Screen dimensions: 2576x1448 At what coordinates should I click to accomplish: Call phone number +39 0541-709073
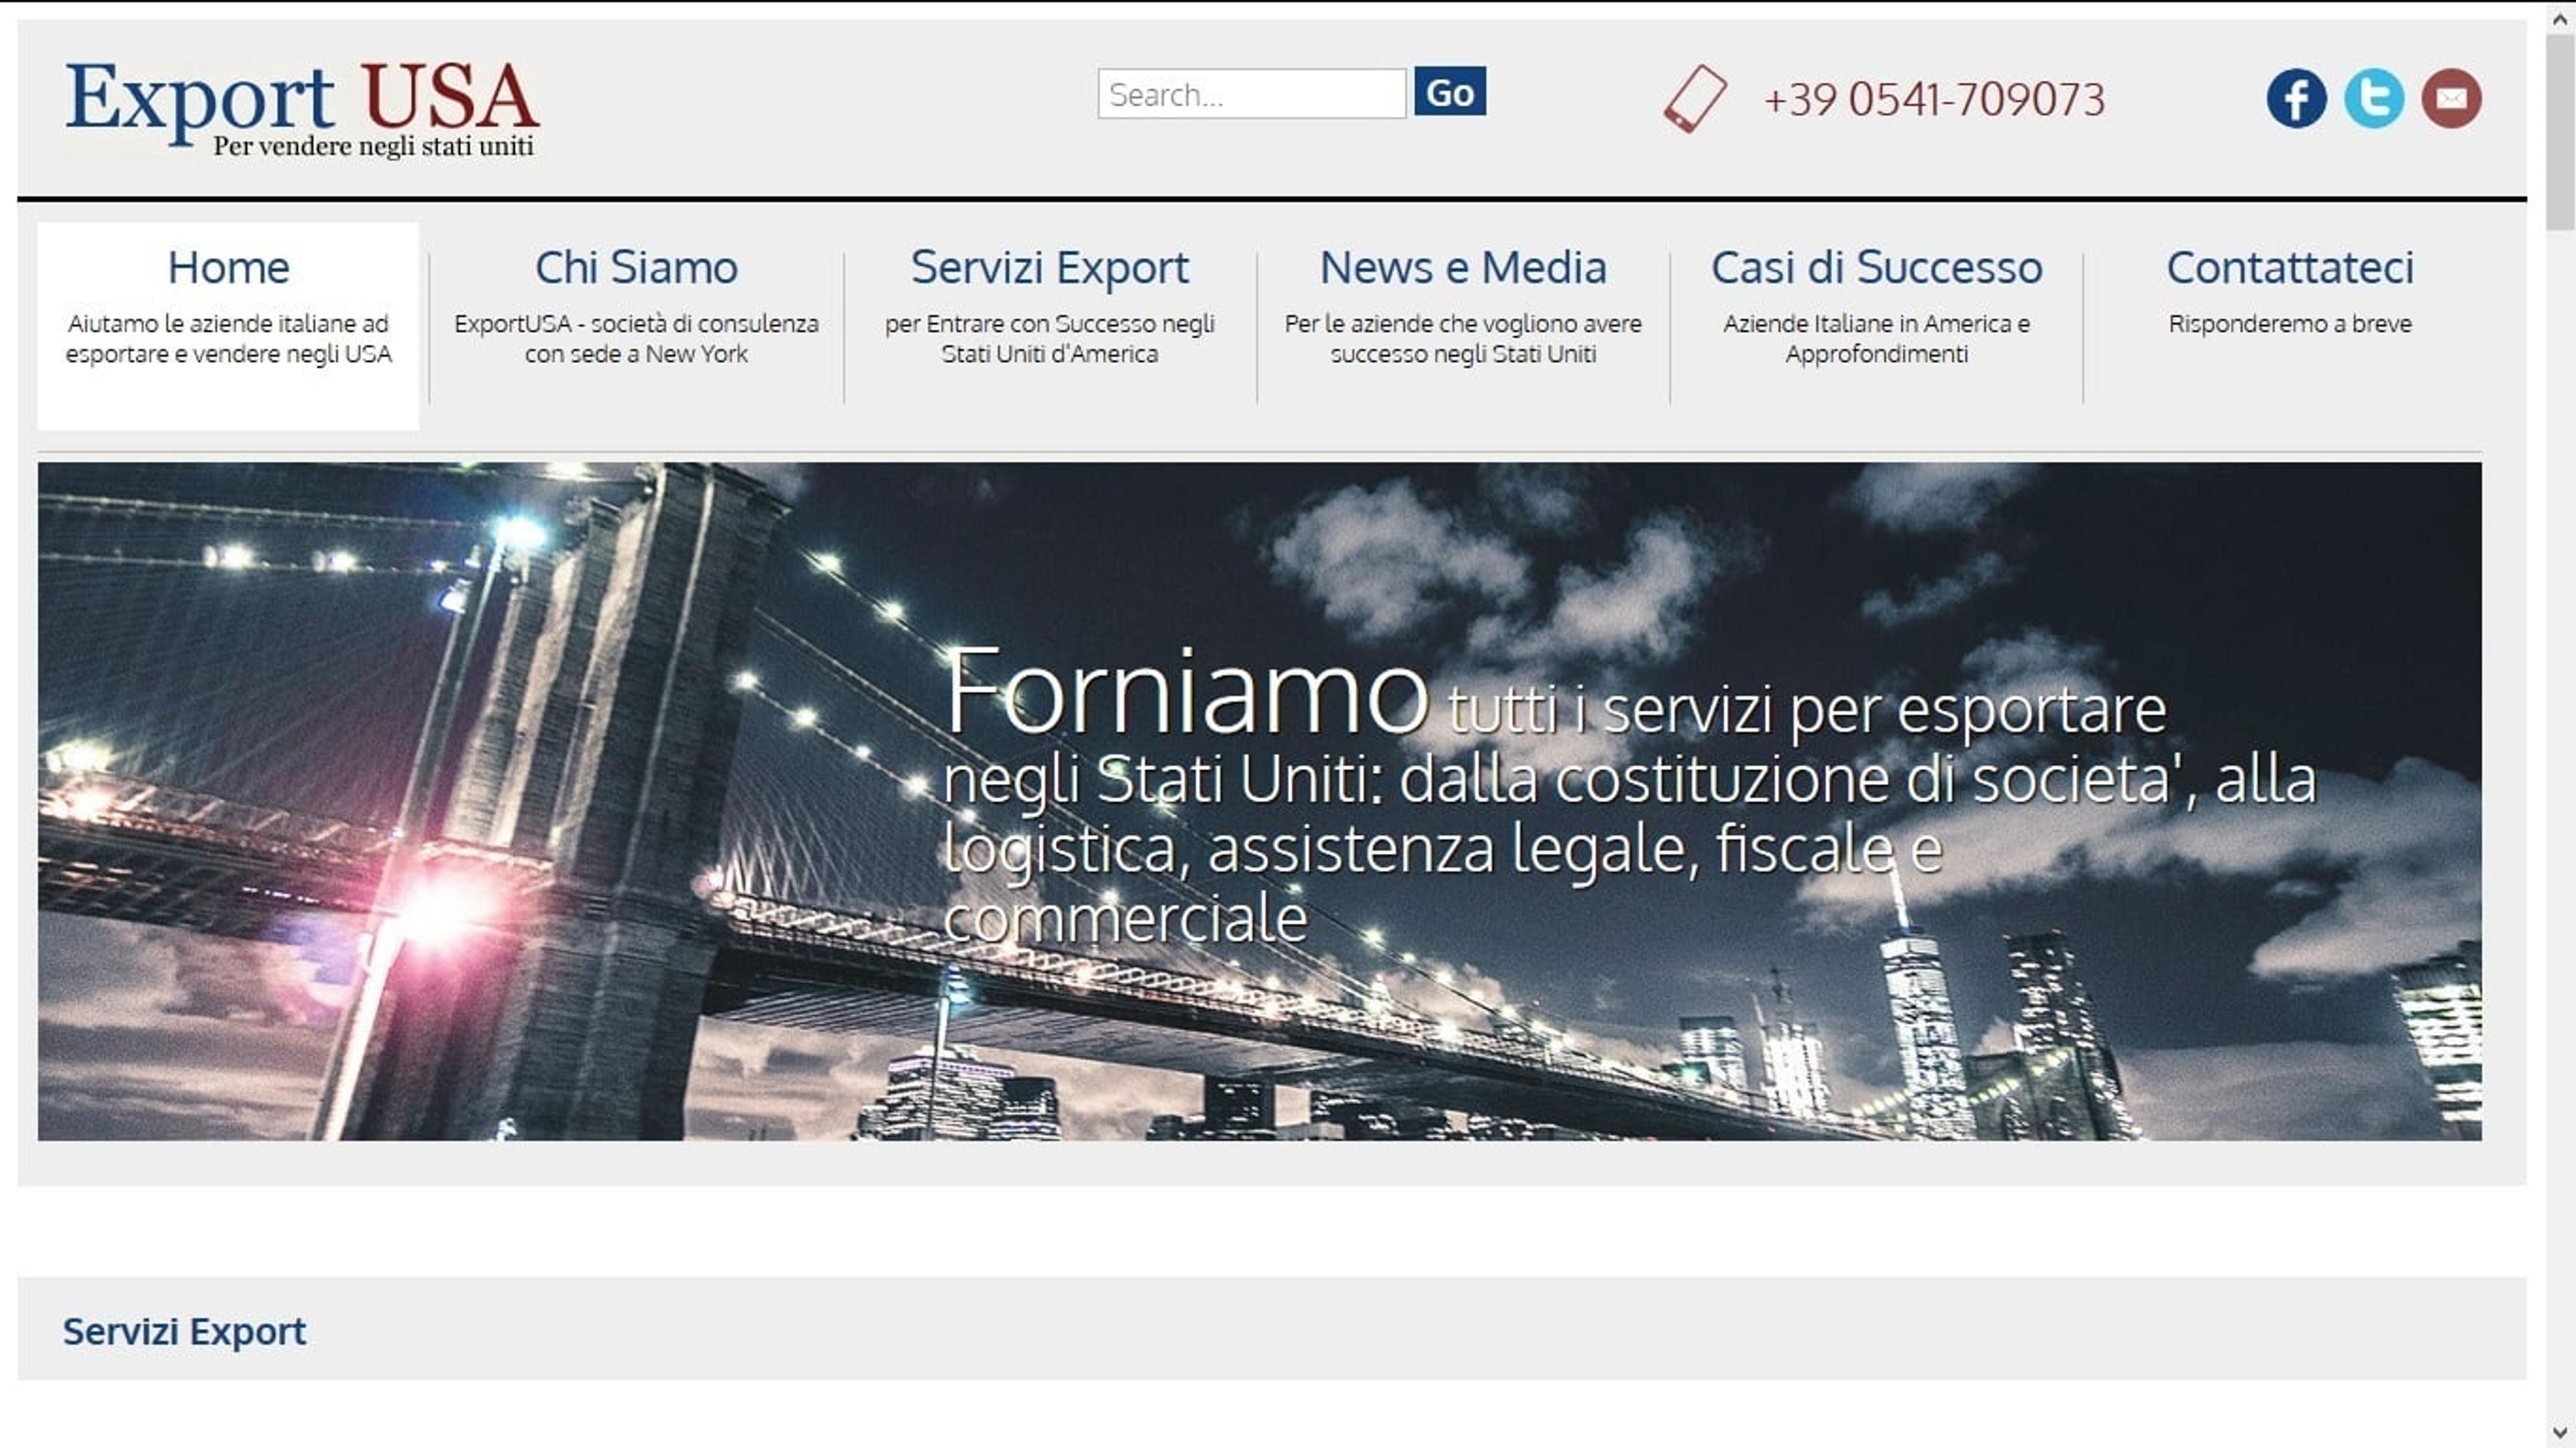[1935, 99]
